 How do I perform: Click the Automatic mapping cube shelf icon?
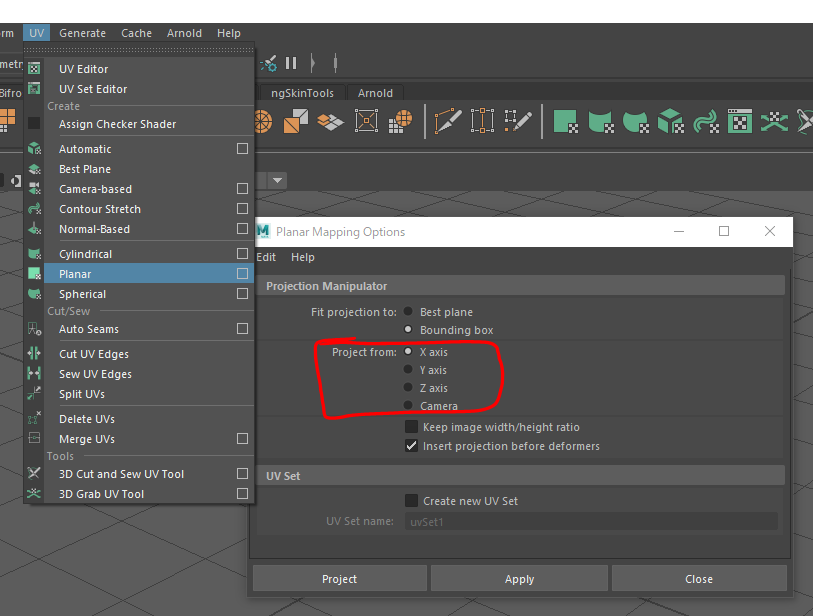coord(670,121)
